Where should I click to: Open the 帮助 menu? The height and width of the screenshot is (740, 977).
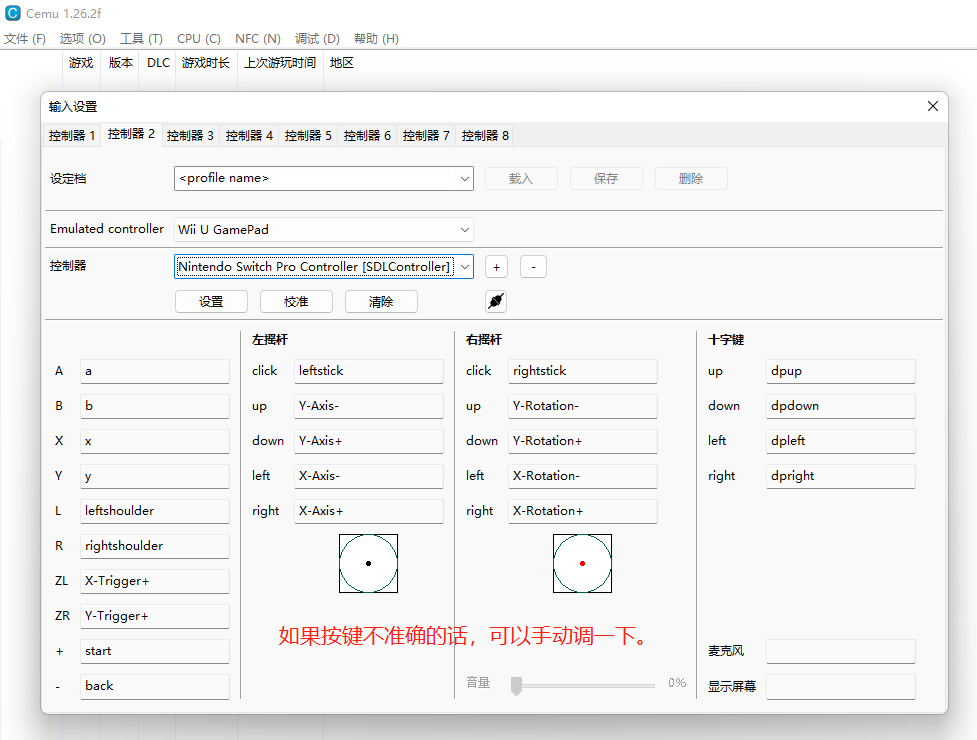click(x=375, y=38)
